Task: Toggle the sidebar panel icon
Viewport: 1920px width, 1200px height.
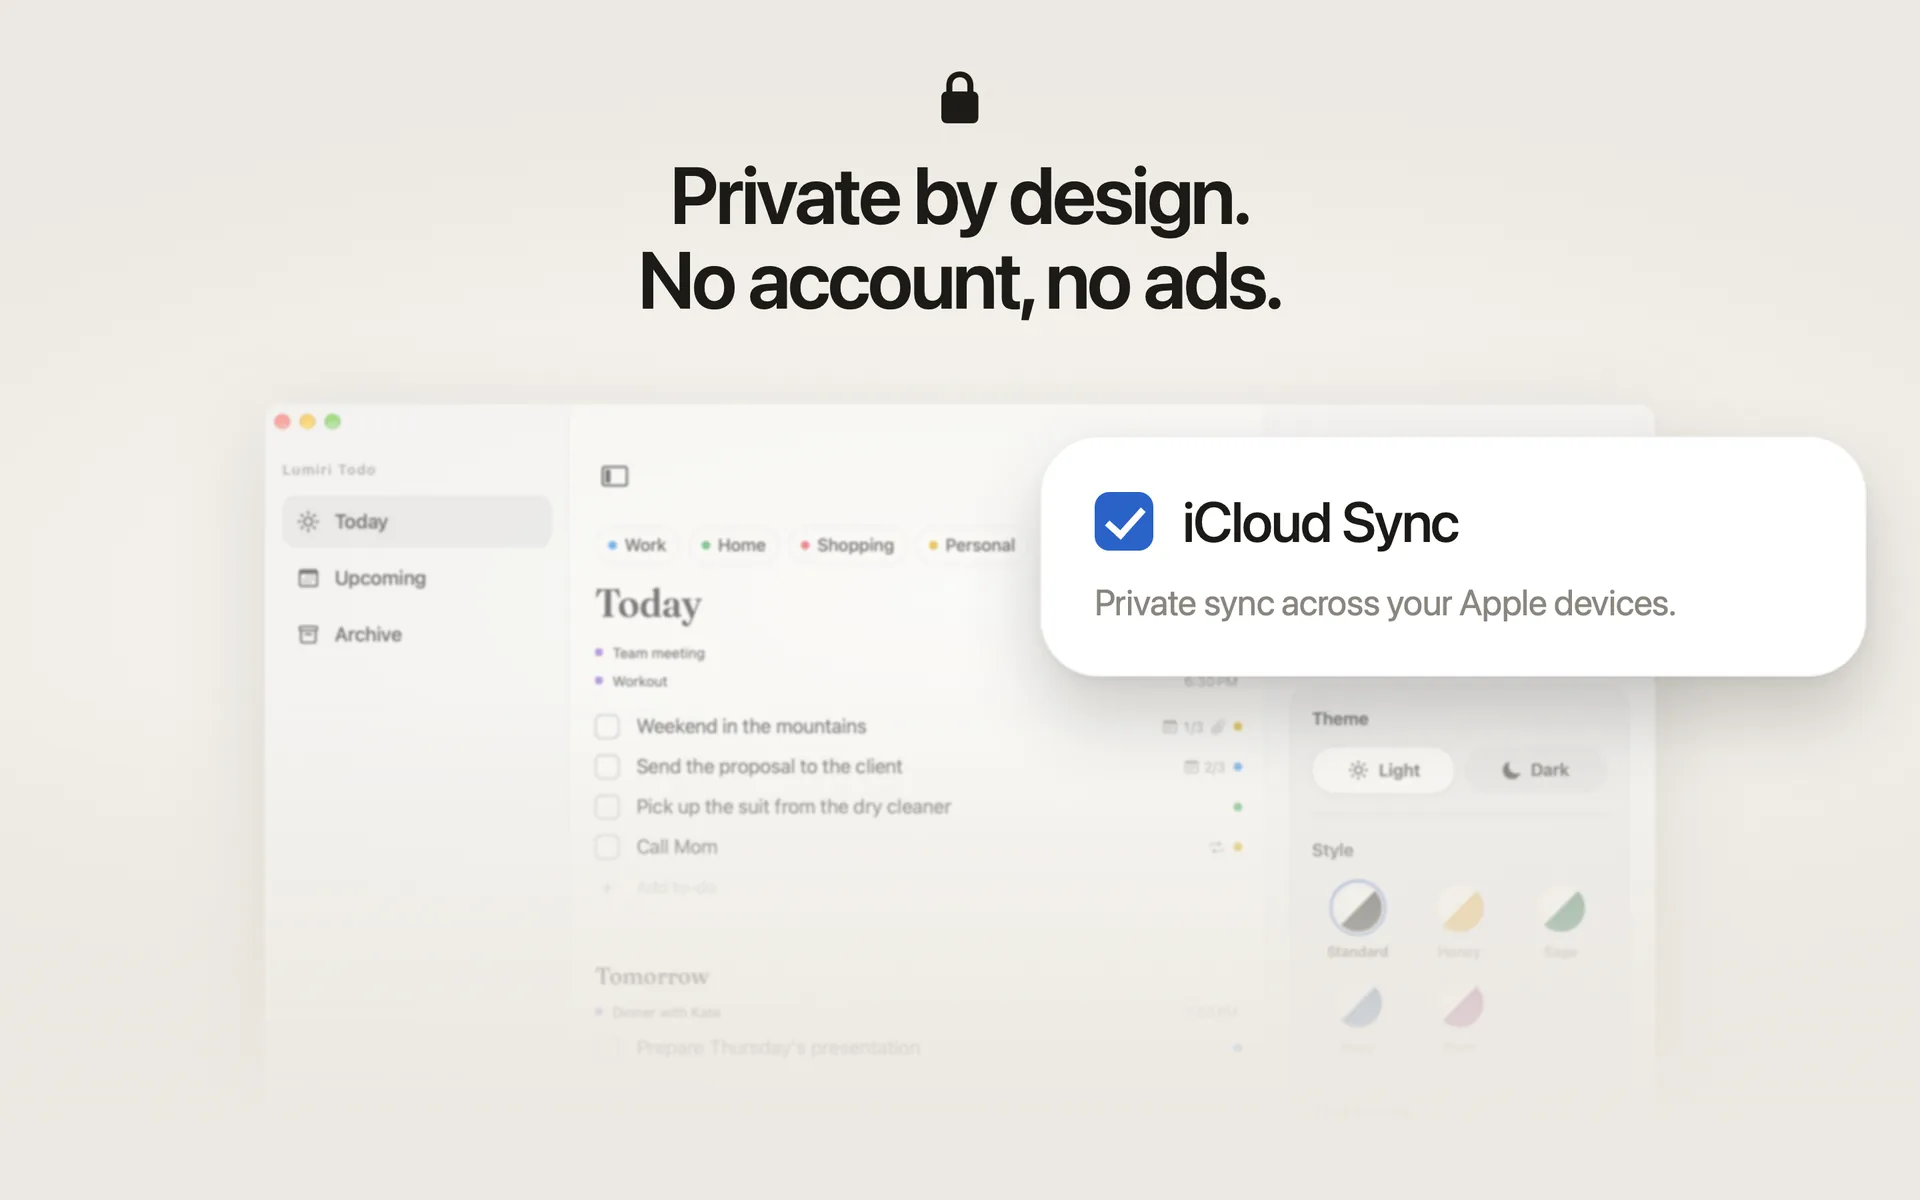Action: (614, 476)
